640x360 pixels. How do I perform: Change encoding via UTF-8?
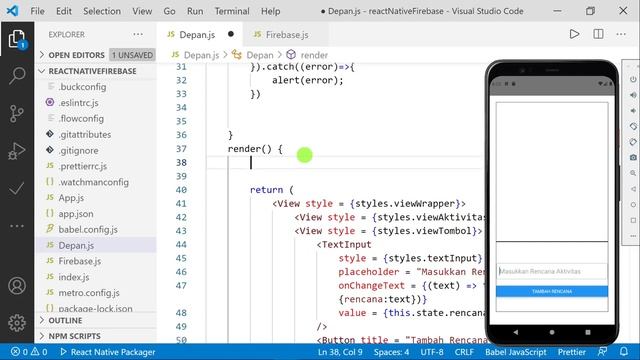tap(432, 352)
